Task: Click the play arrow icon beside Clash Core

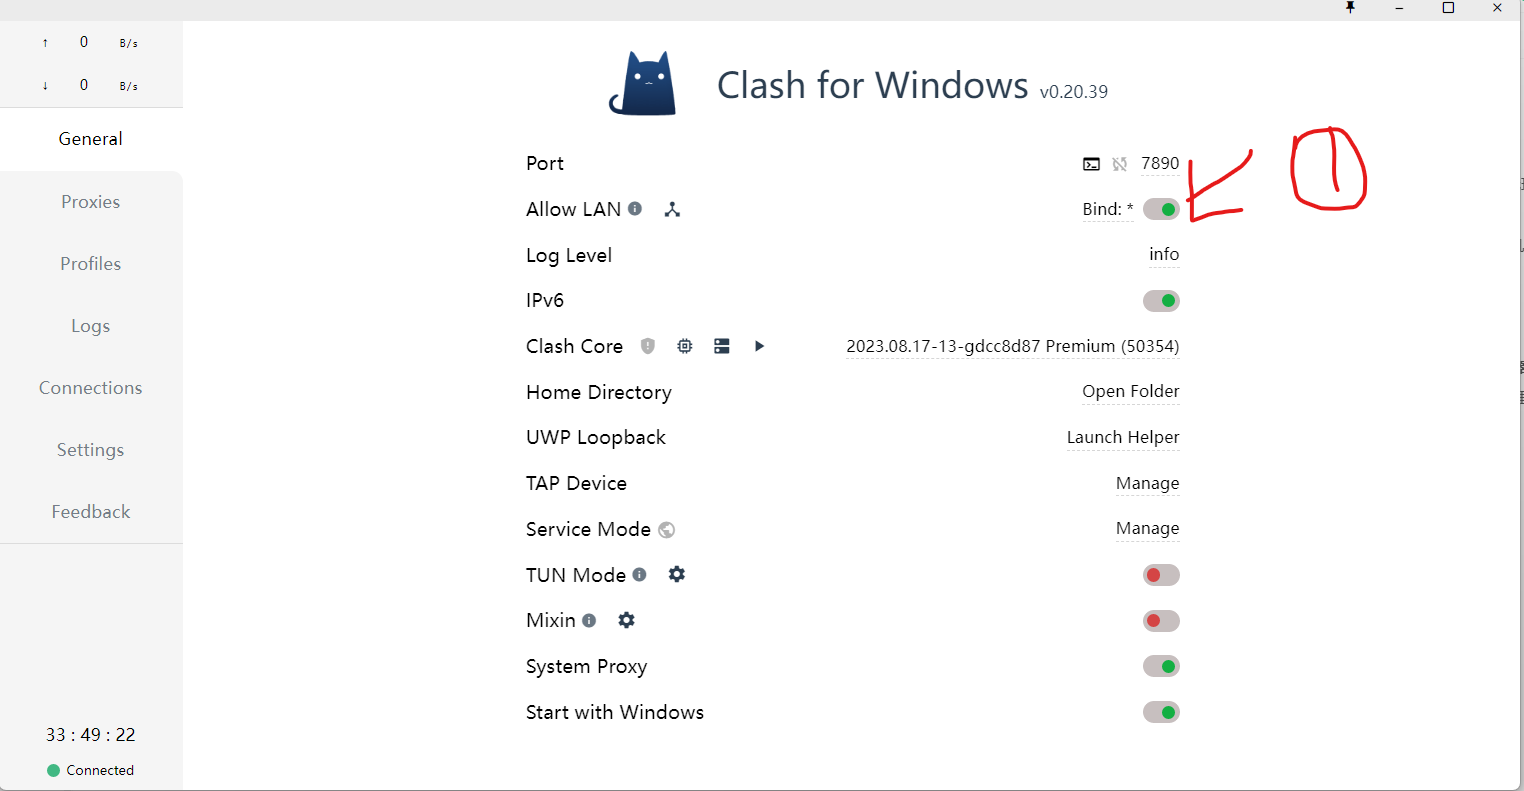Action: click(759, 346)
